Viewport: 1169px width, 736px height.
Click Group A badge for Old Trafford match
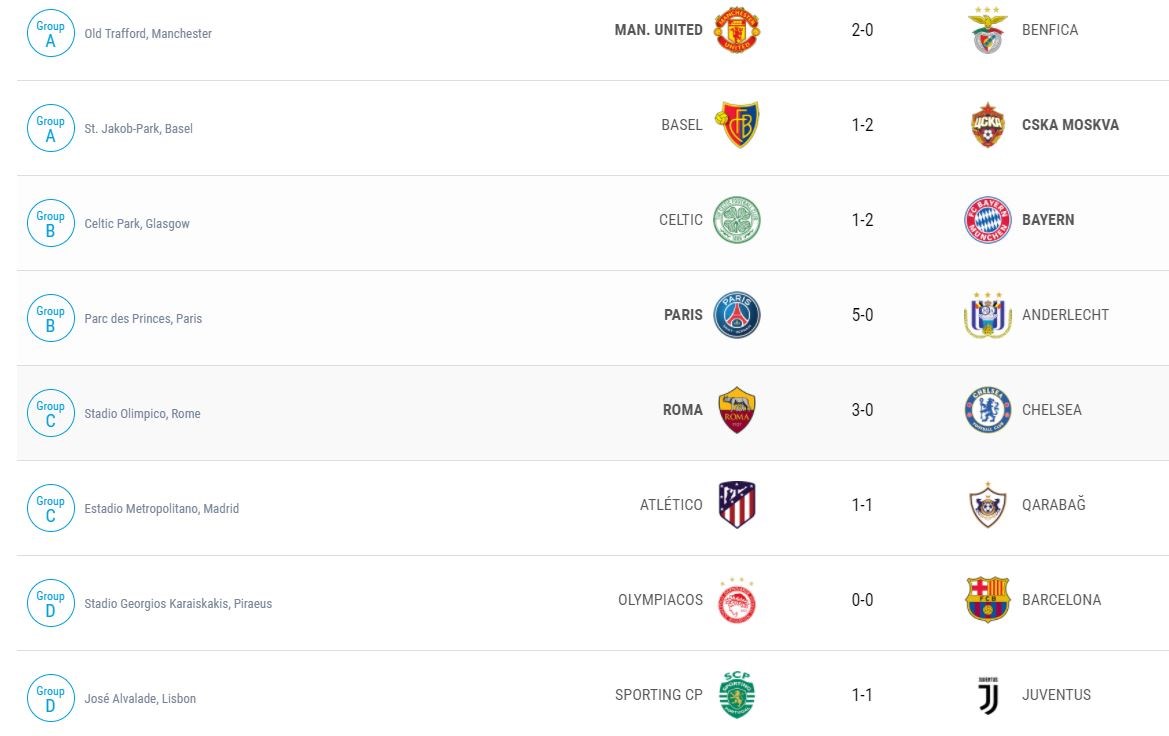[x=50, y=33]
